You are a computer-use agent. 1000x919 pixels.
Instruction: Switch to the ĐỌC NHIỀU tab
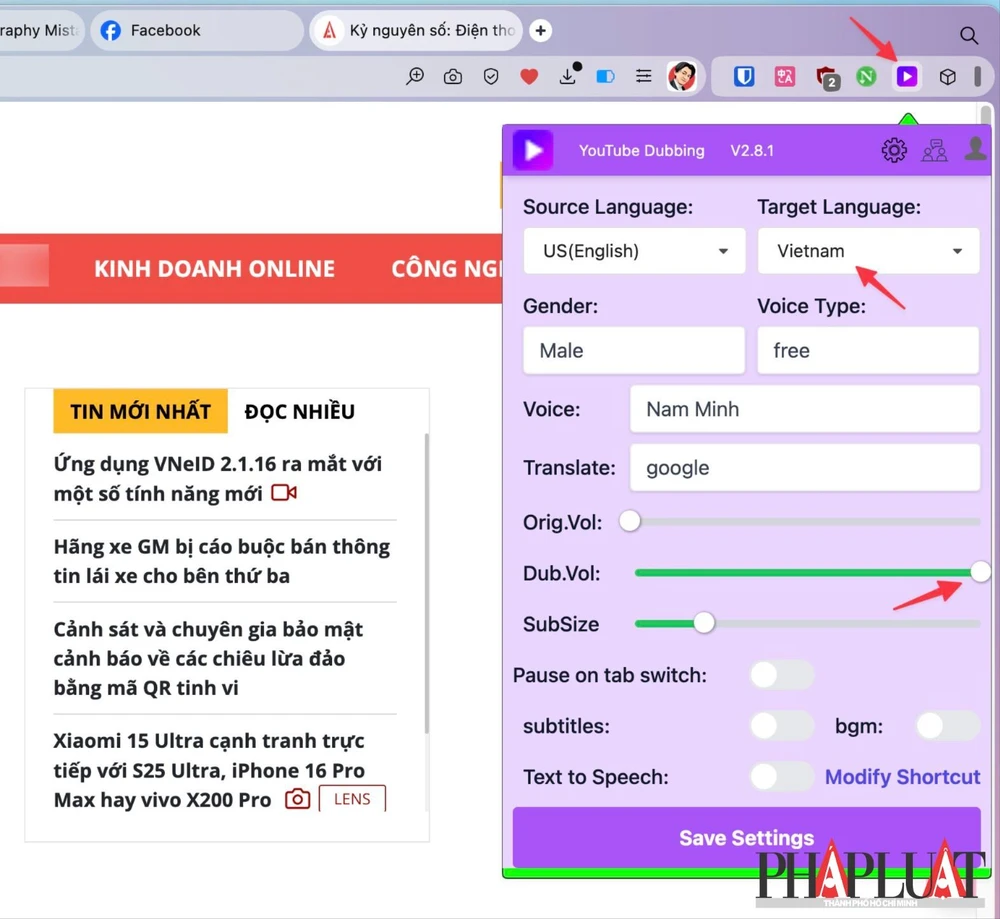click(x=299, y=411)
